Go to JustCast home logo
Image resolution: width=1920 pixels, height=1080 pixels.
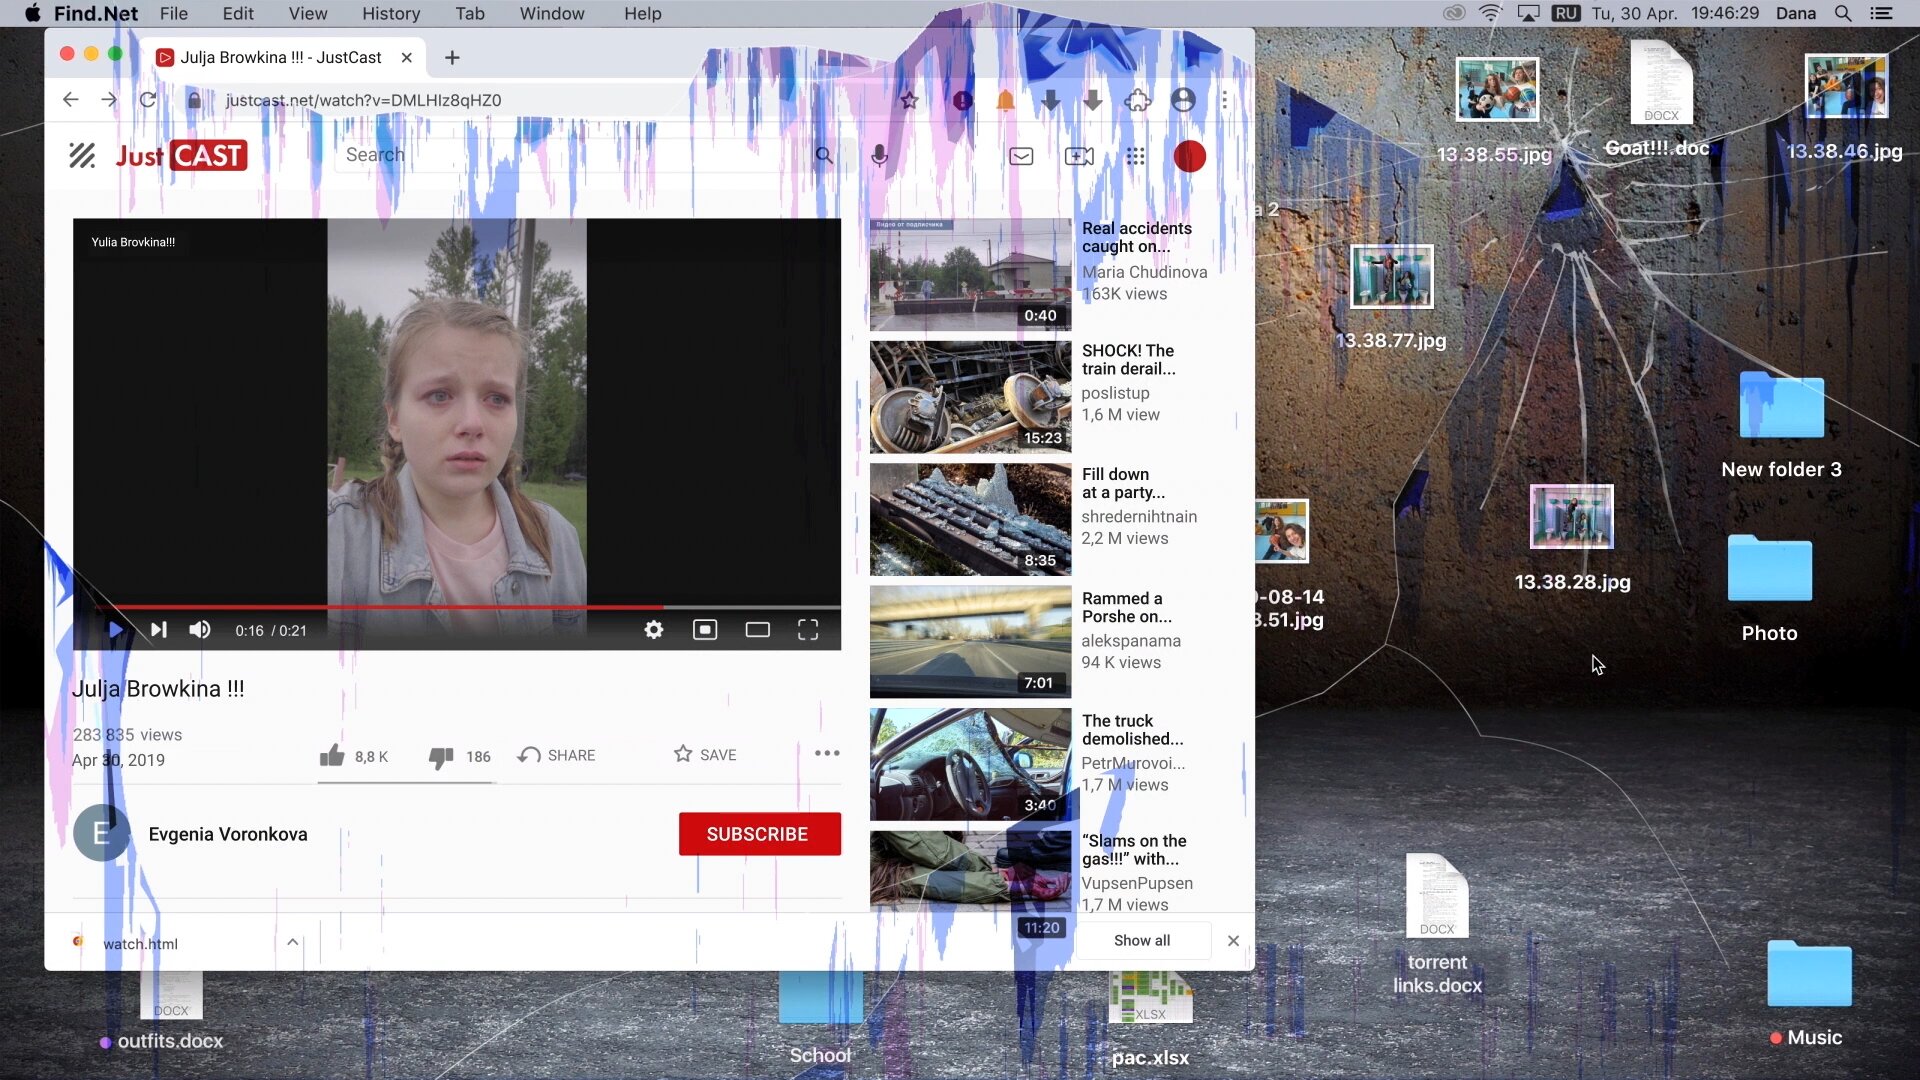[x=181, y=155]
